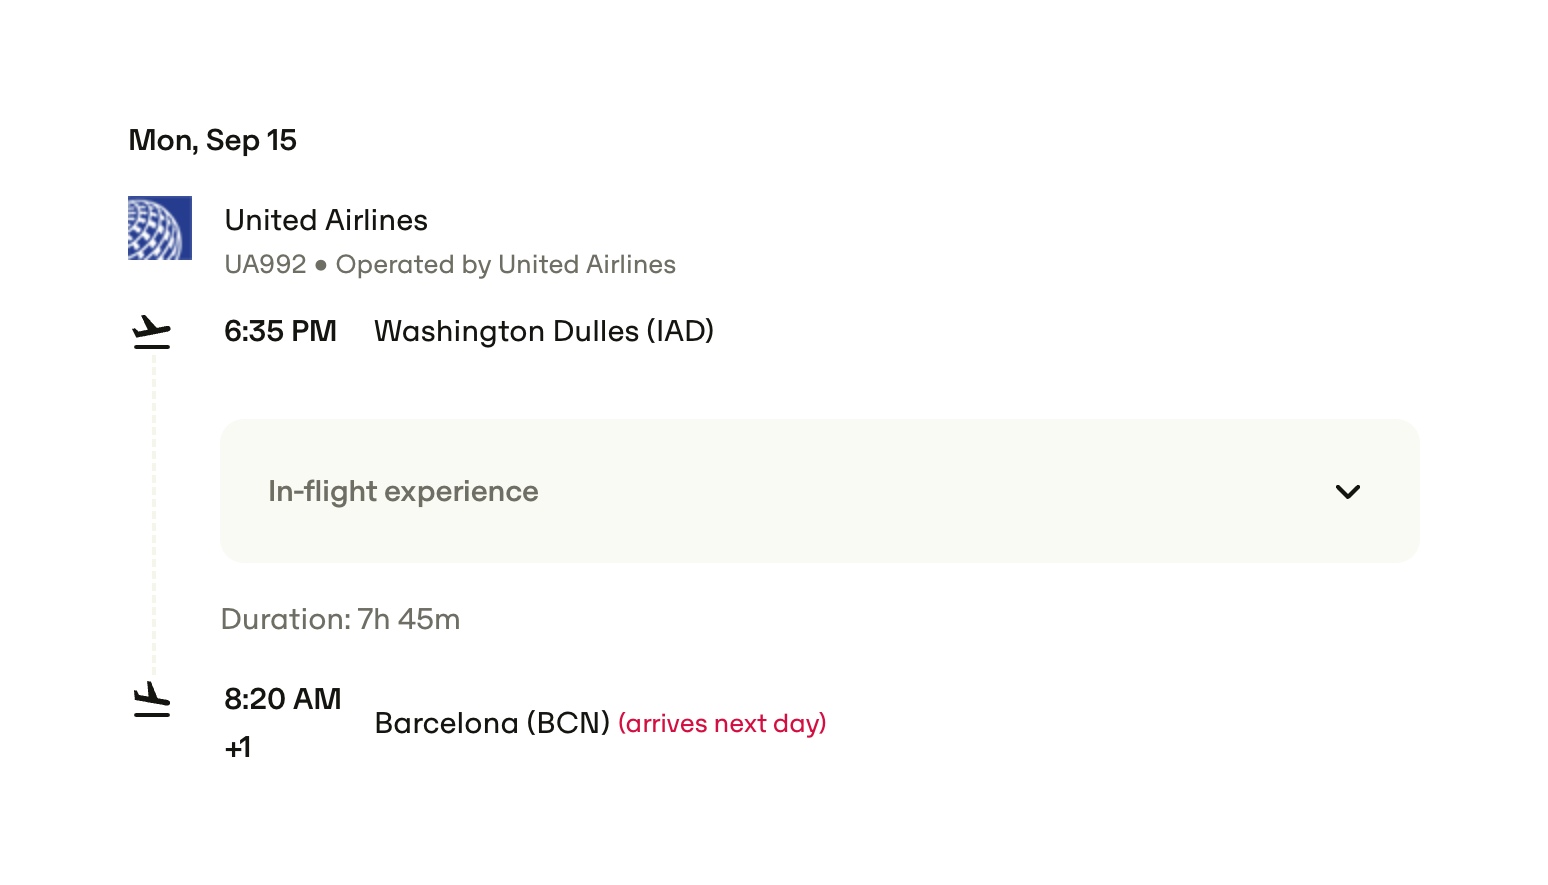Viewport: 1548px width, 885px height.
Task: Click the United Airlines globe logo
Action: click(160, 228)
